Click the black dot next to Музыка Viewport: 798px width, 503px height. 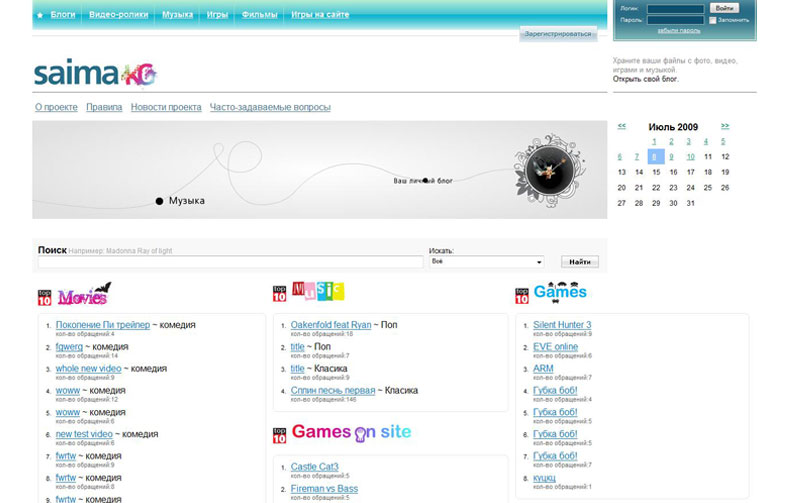click(x=159, y=201)
